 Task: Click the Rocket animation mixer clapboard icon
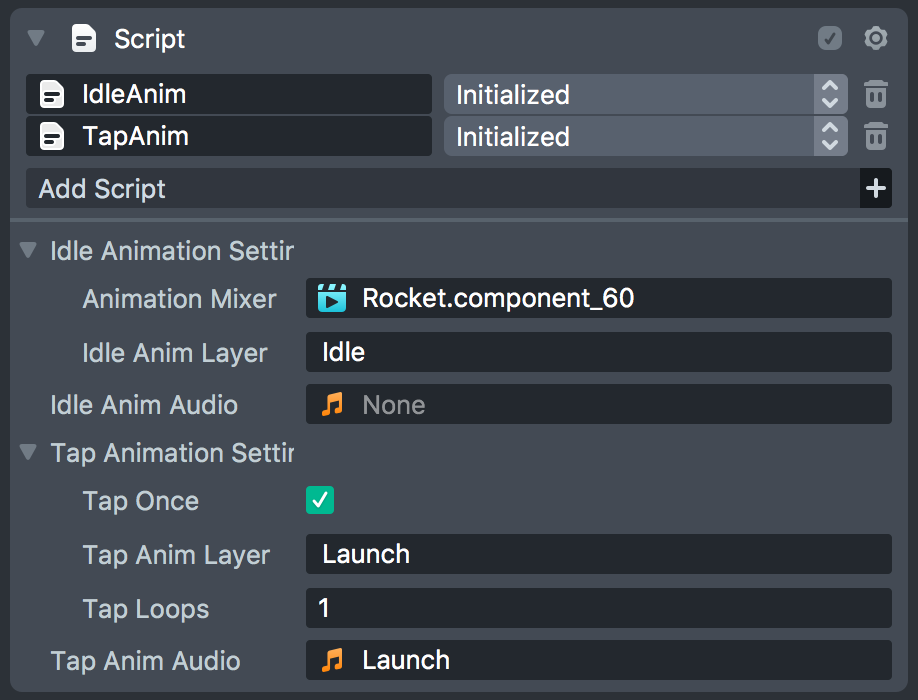pyautogui.click(x=332, y=298)
